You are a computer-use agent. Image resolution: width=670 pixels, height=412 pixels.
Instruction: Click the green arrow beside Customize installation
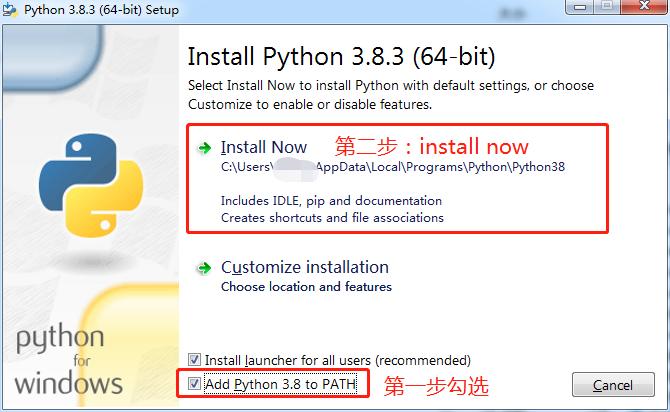tap(205, 268)
